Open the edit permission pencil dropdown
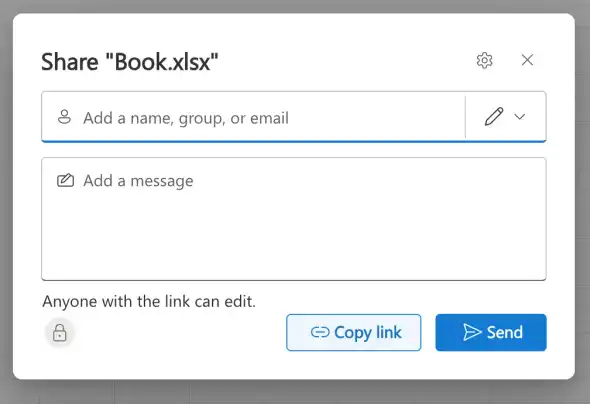 point(505,117)
